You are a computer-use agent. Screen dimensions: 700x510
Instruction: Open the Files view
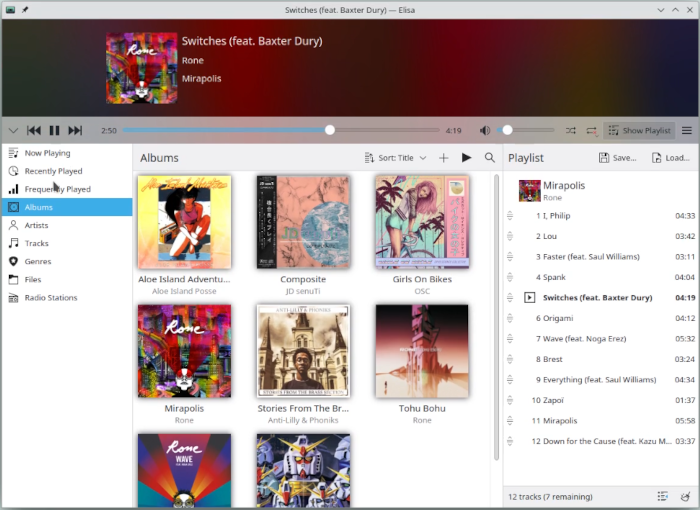pyautogui.click(x=67, y=280)
